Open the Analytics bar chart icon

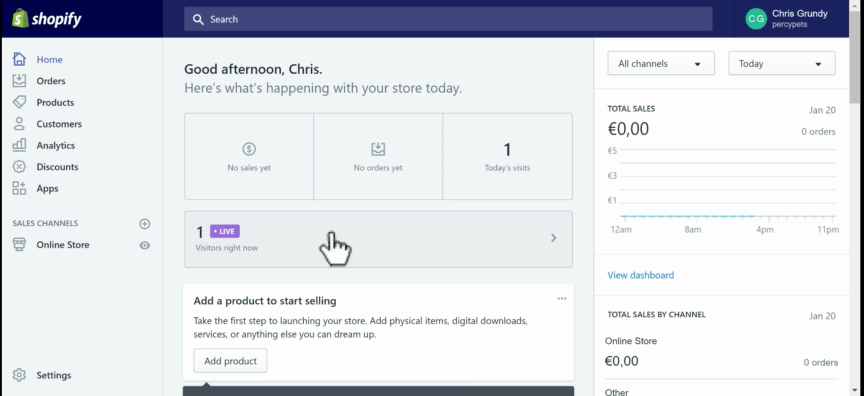(19, 145)
